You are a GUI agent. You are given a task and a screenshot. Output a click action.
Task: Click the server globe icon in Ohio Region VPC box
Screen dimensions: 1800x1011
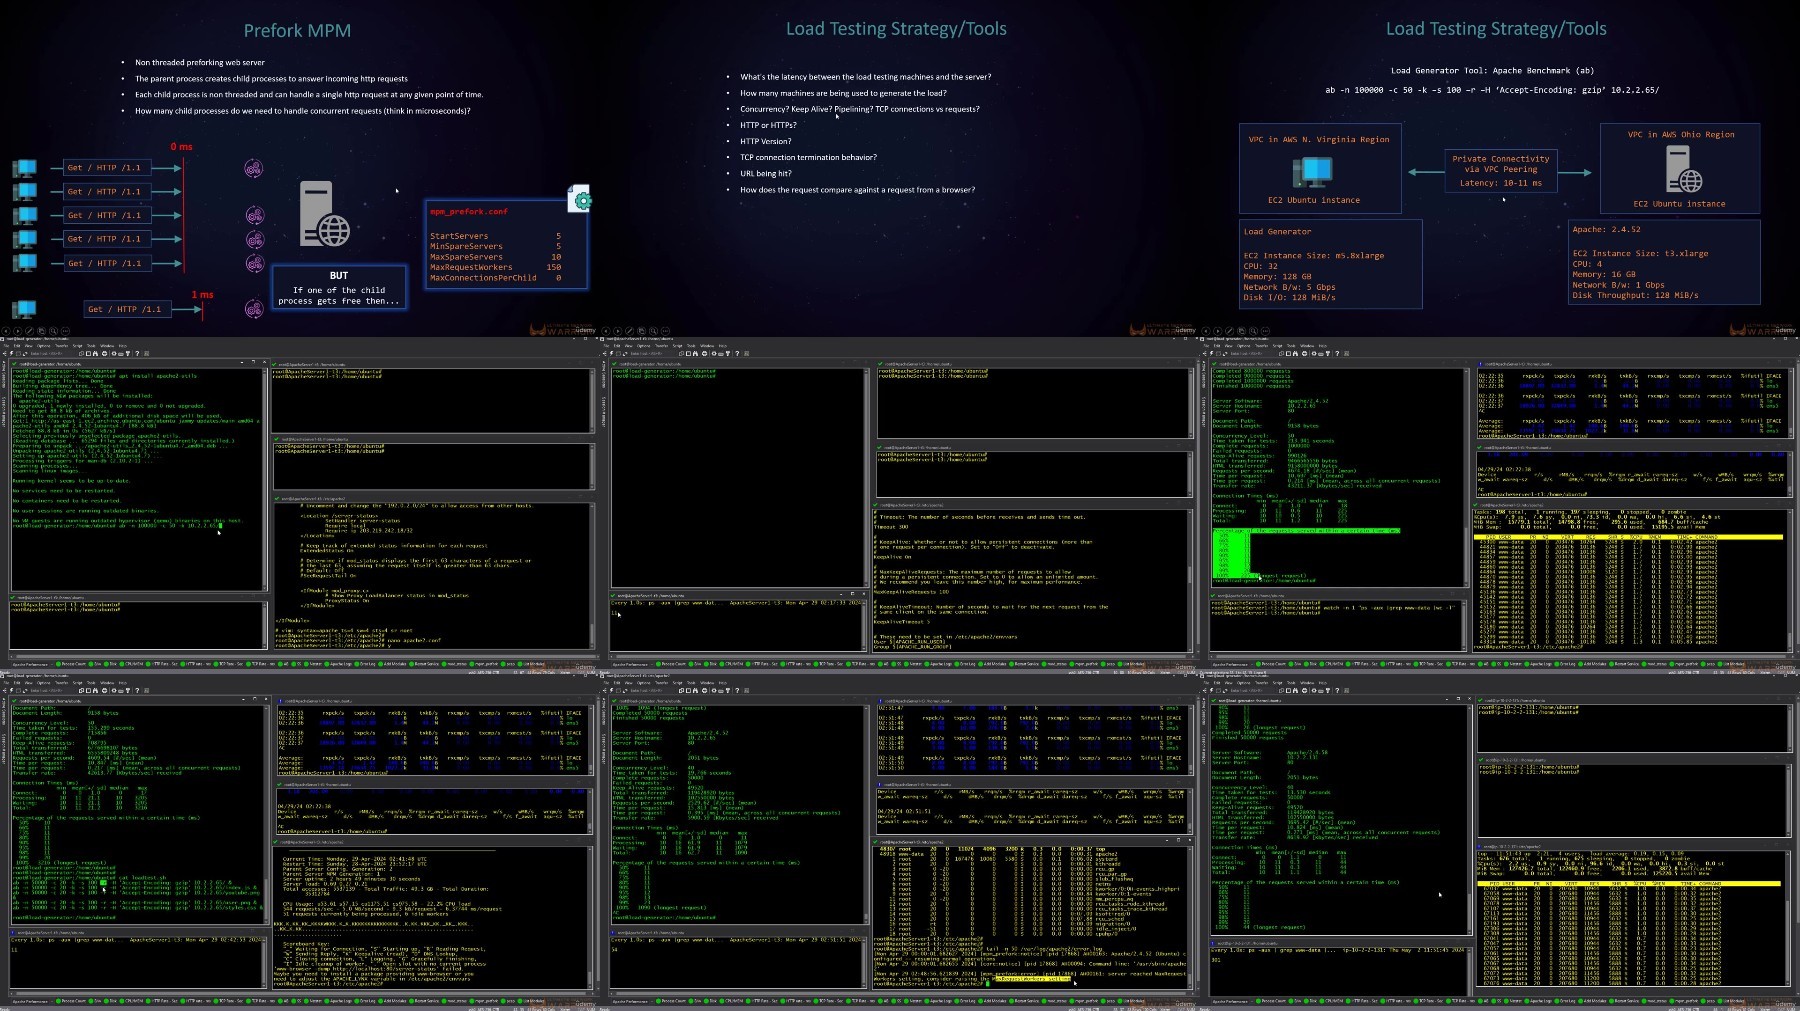pos(1683,169)
